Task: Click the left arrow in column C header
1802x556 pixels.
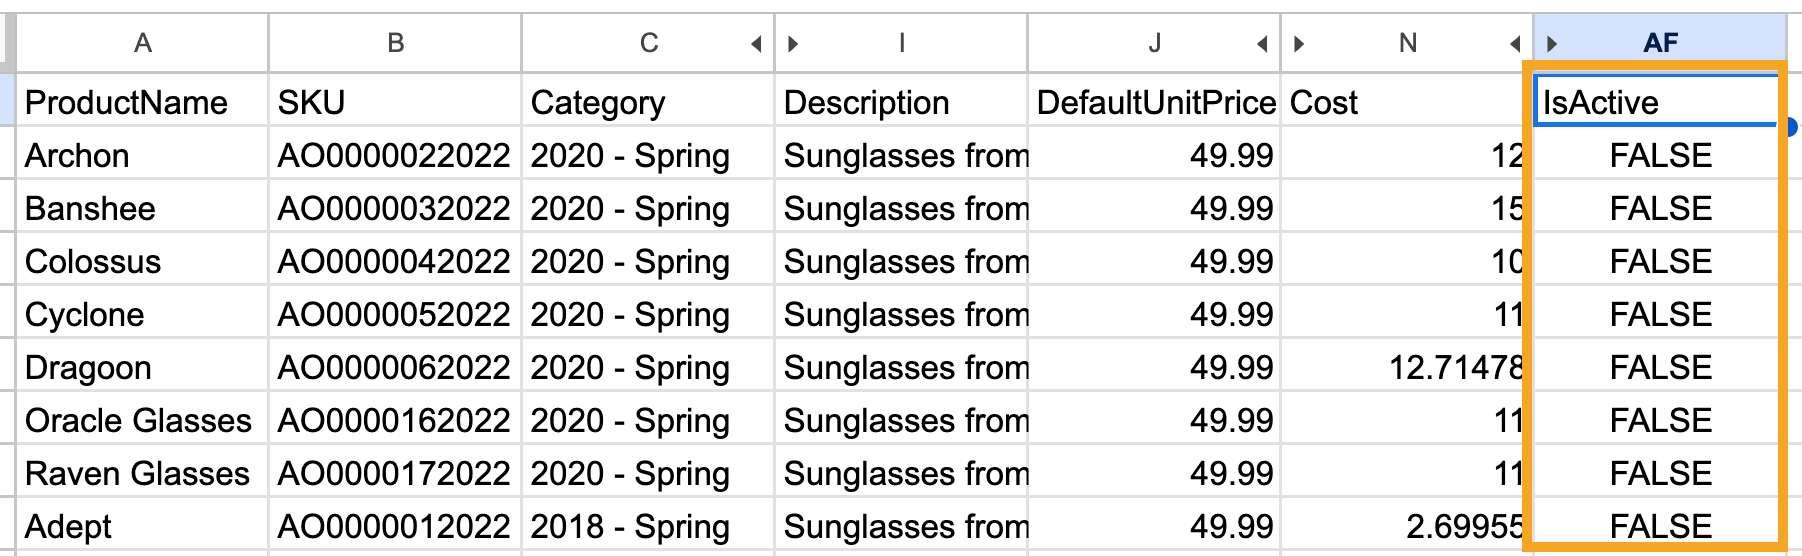Action: (757, 44)
